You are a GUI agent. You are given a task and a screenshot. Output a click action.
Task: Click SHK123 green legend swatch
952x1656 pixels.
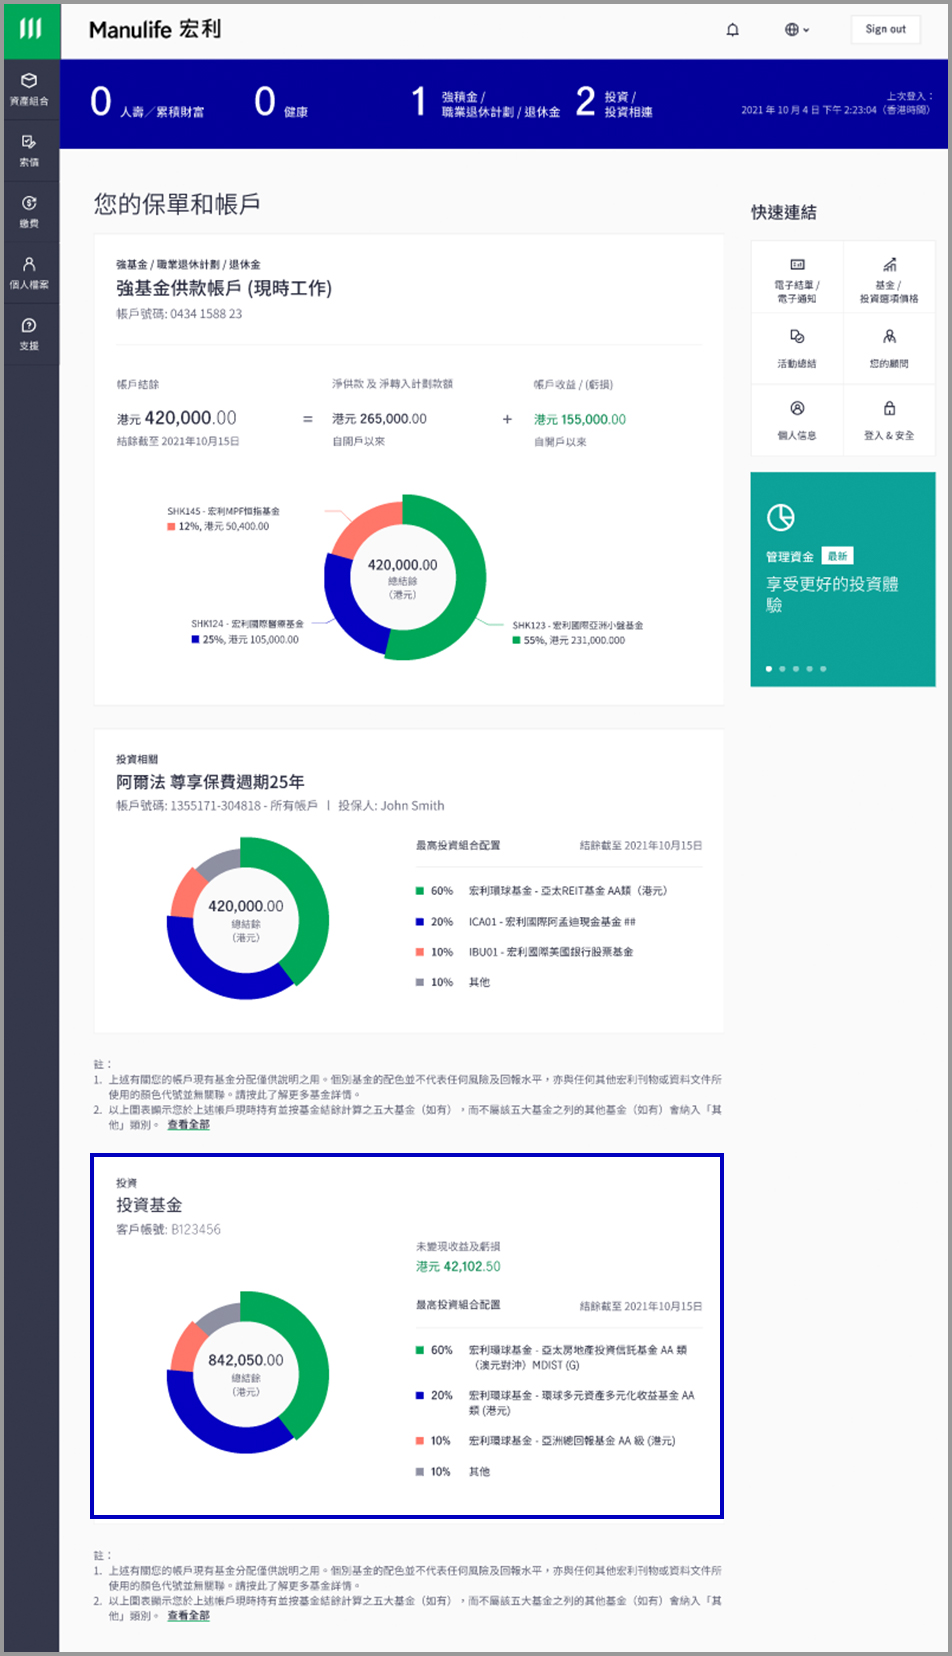tap(516, 640)
